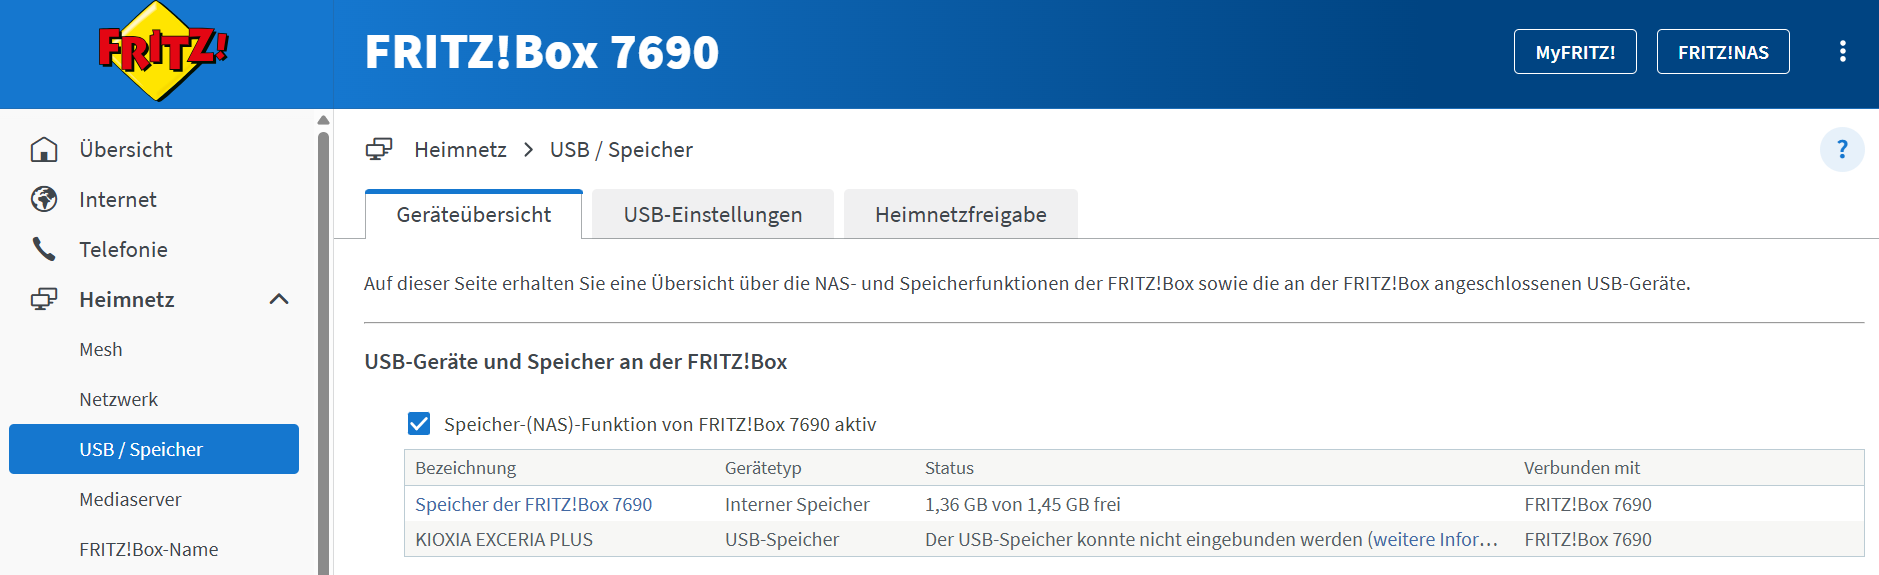This screenshot has height=575, width=1879.
Task: Click the Internet globe icon
Action: [x=44, y=200]
